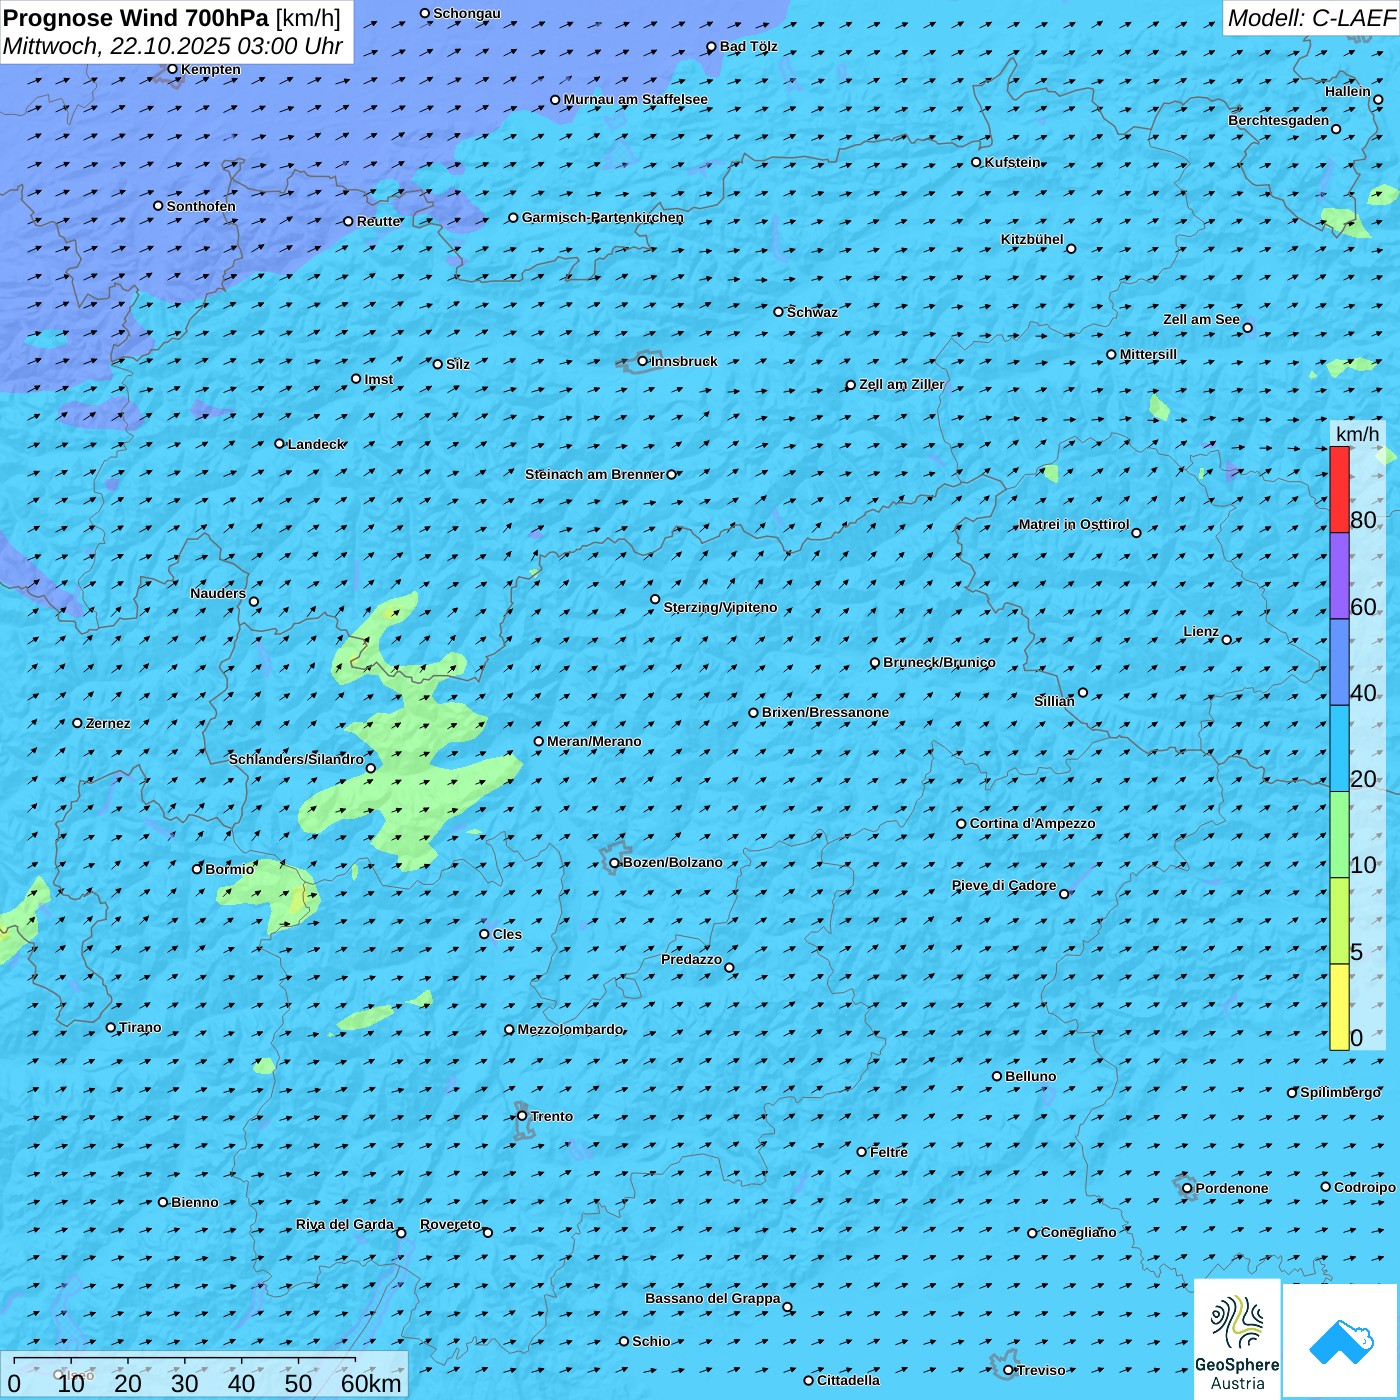Click the 'Meran/Merano' label
Viewport: 1400px width, 1400px height.
[594, 741]
